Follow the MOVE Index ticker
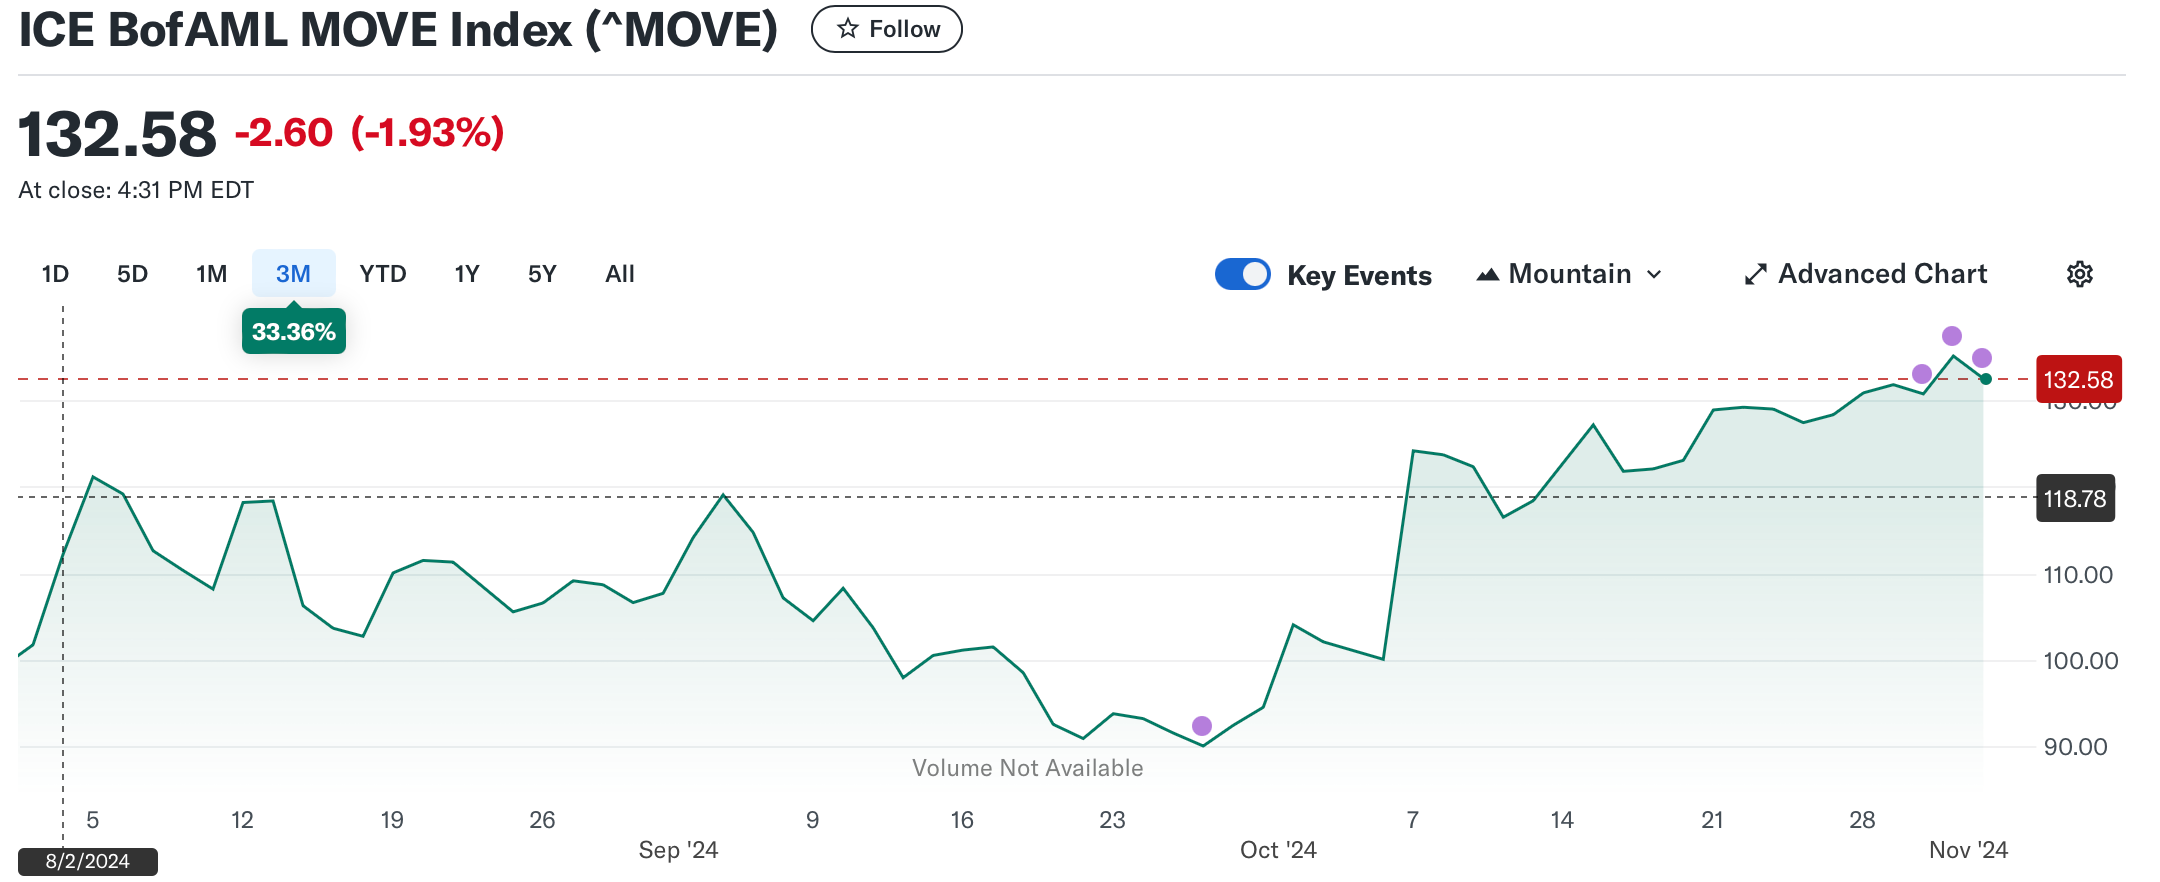The height and width of the screenshot is (882, 2160). 887,29
